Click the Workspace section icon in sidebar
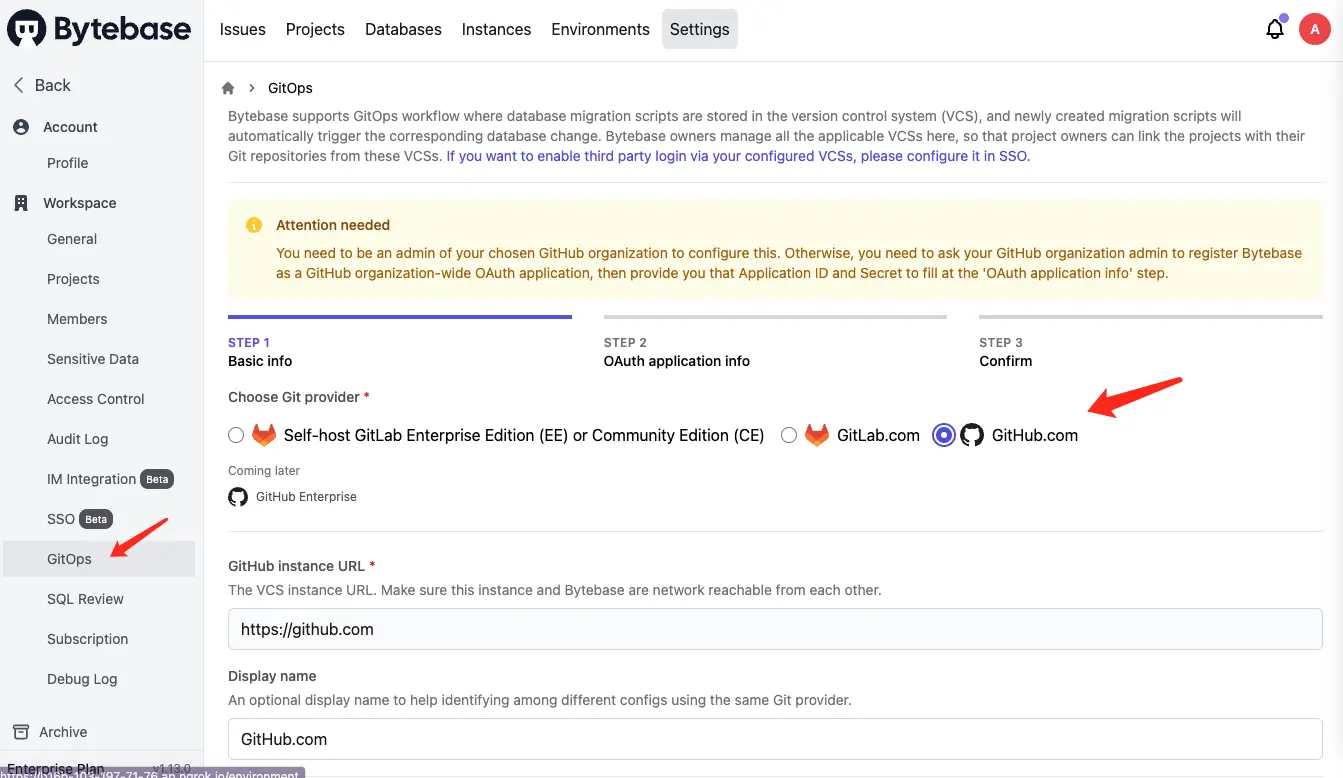The width and height of the screenshot is (1343, 778). [x=21, y=202]
